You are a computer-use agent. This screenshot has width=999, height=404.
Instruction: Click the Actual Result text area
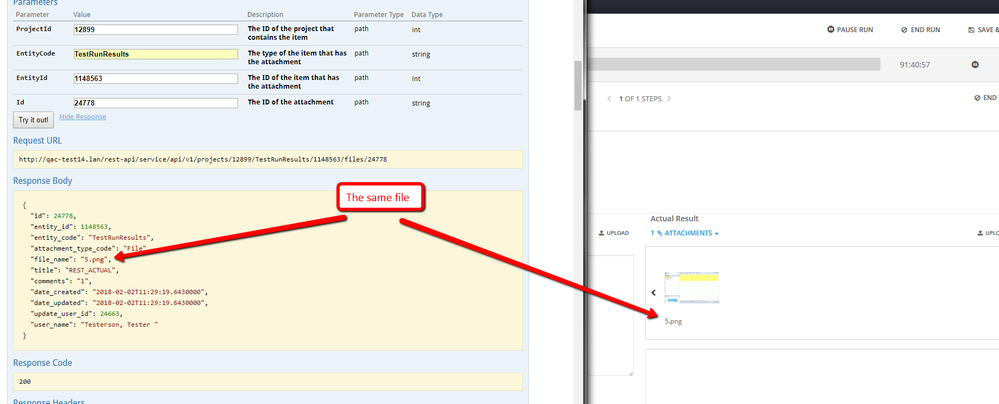(x=822, y=376)
